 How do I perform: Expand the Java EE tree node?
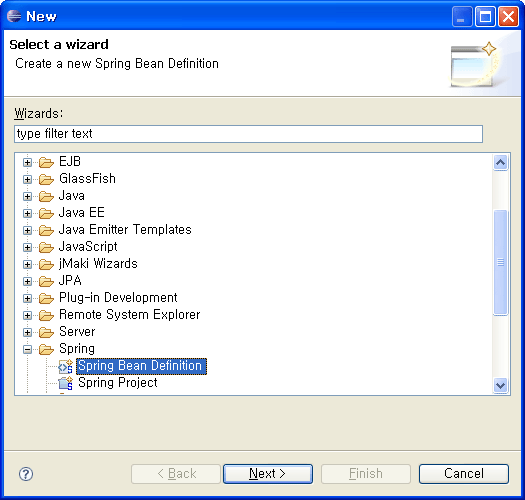click(x=27, y=213)
